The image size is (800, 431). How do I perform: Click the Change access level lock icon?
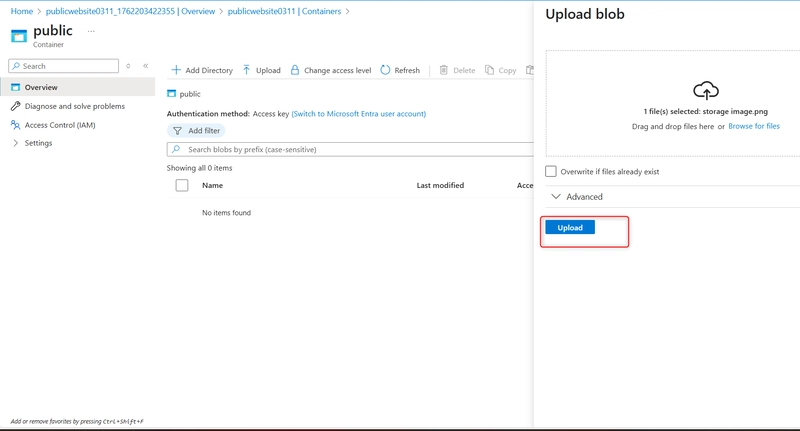[294, 71]
